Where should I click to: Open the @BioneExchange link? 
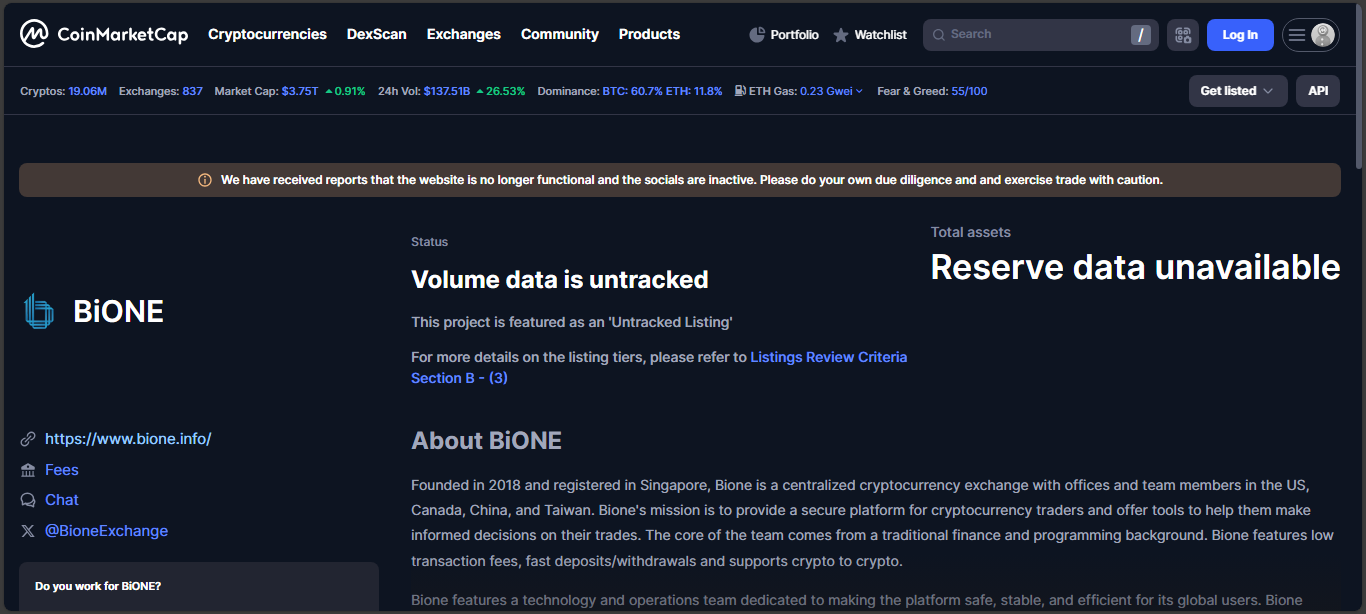pos(106,531)
